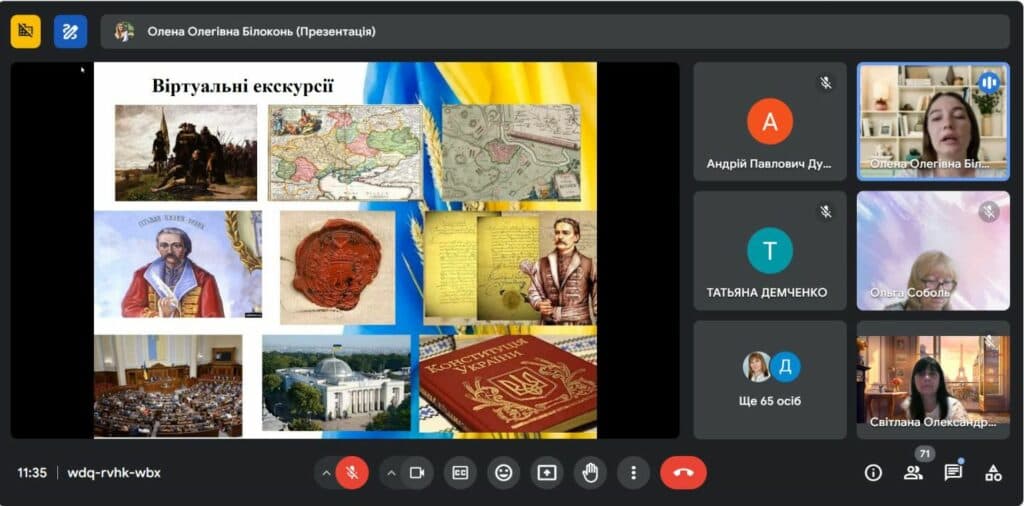
Task: Click the presenter avatar in the top bar
Action: click(x=124, y=31)
